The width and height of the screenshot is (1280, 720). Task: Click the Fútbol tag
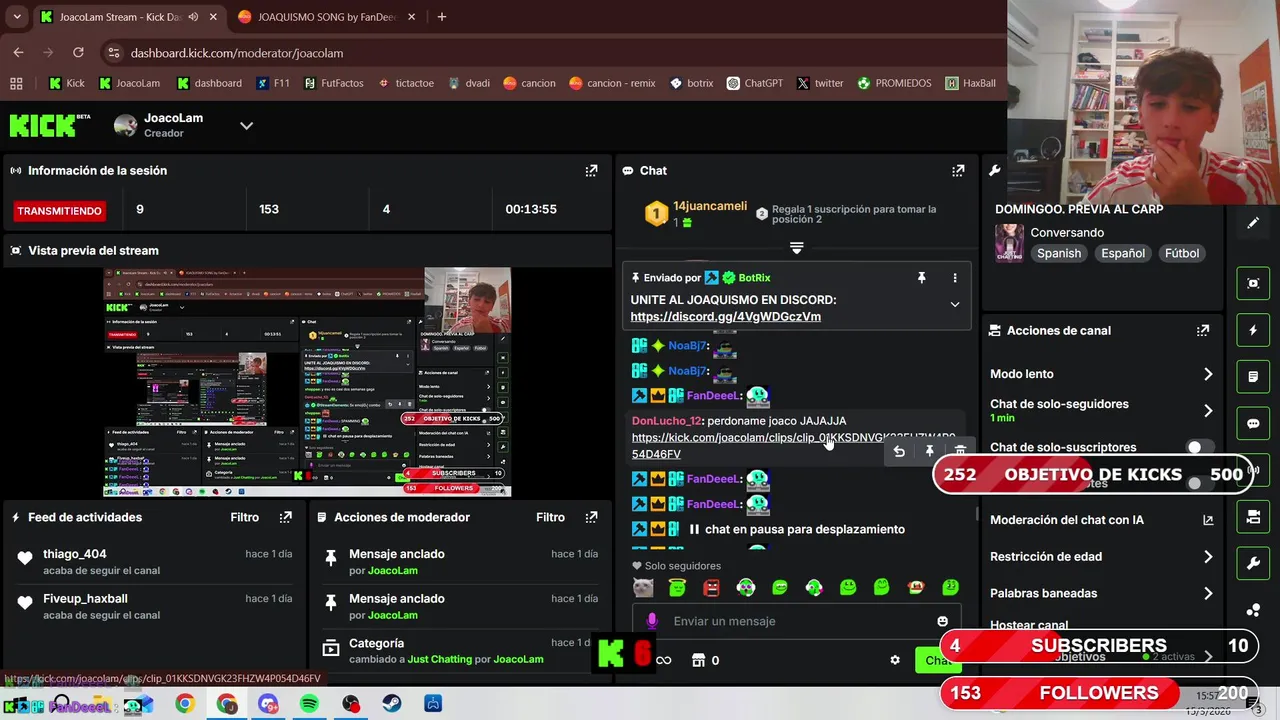coord(1181,253)
